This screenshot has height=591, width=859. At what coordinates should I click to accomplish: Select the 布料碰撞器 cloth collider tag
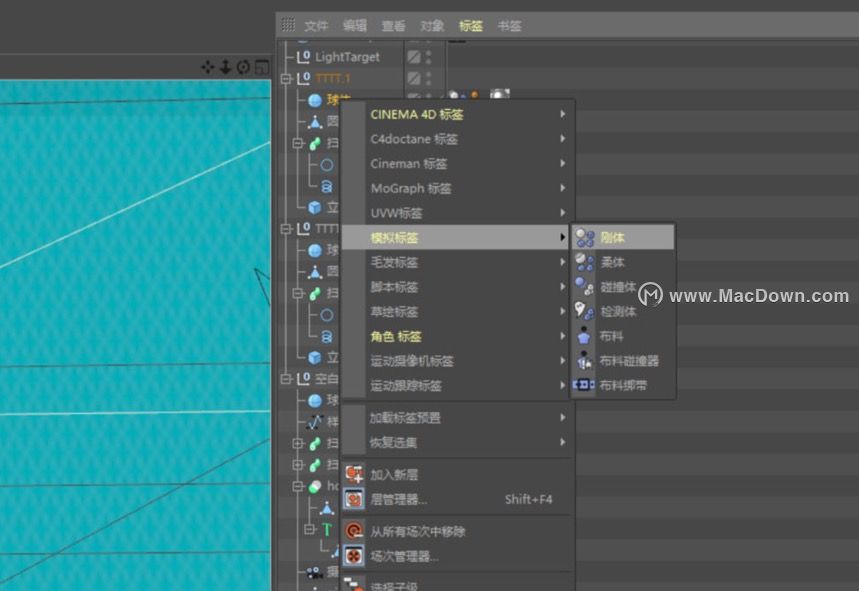pos(622,361)
